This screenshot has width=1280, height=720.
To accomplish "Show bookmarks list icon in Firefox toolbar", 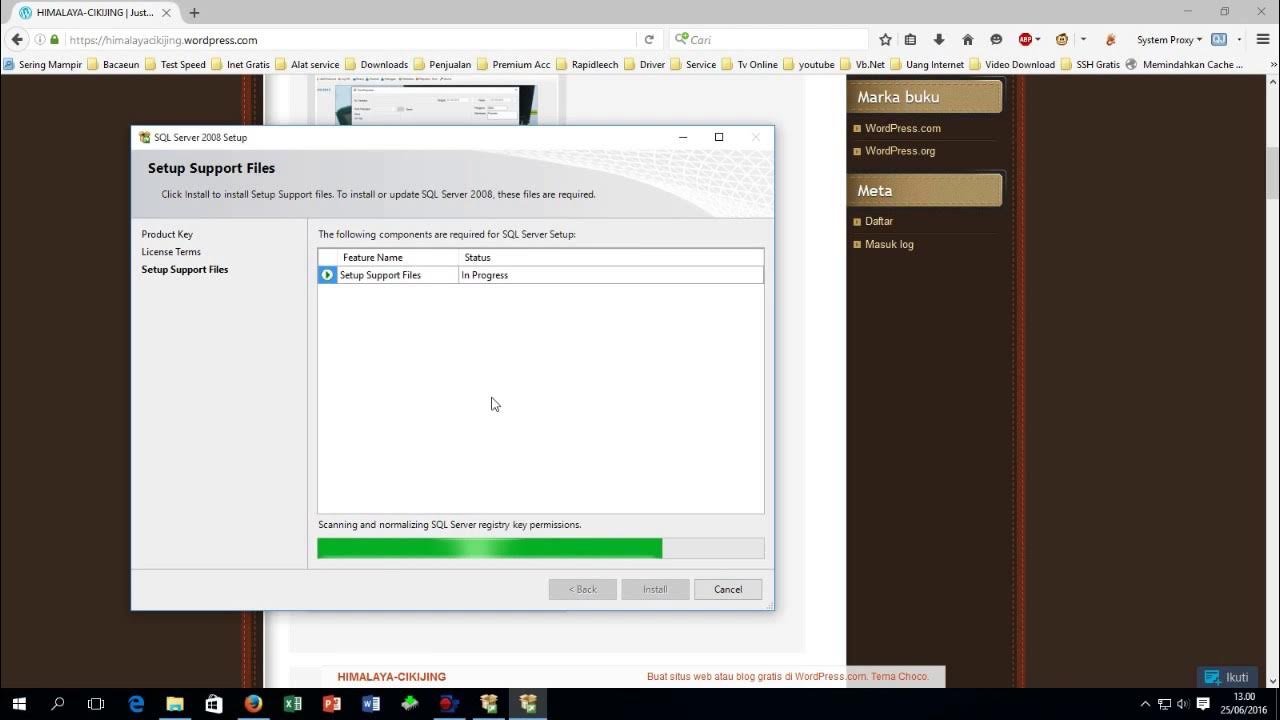I will click(x=910, y=40).
